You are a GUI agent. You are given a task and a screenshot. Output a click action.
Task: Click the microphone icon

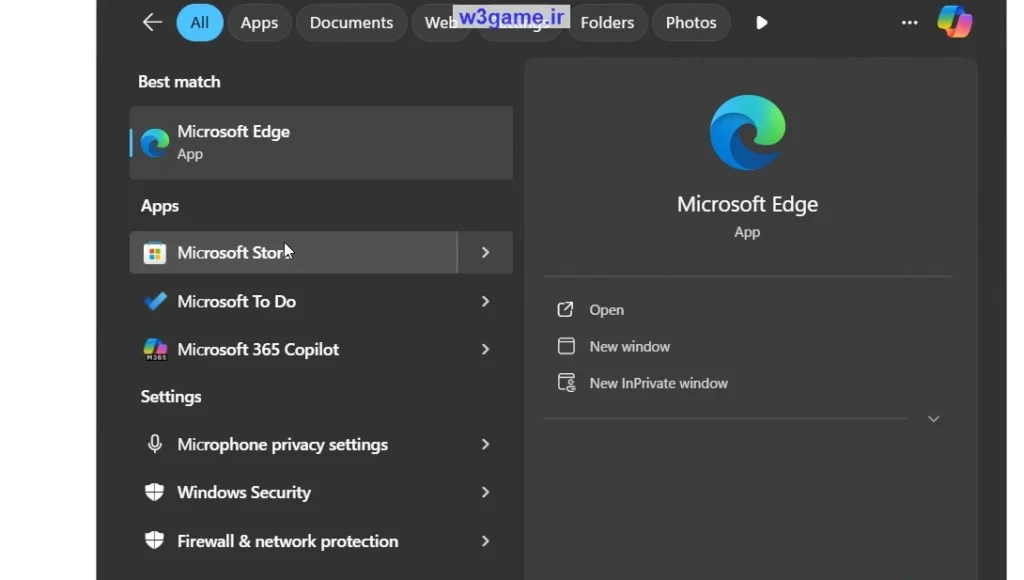[155, 444]
